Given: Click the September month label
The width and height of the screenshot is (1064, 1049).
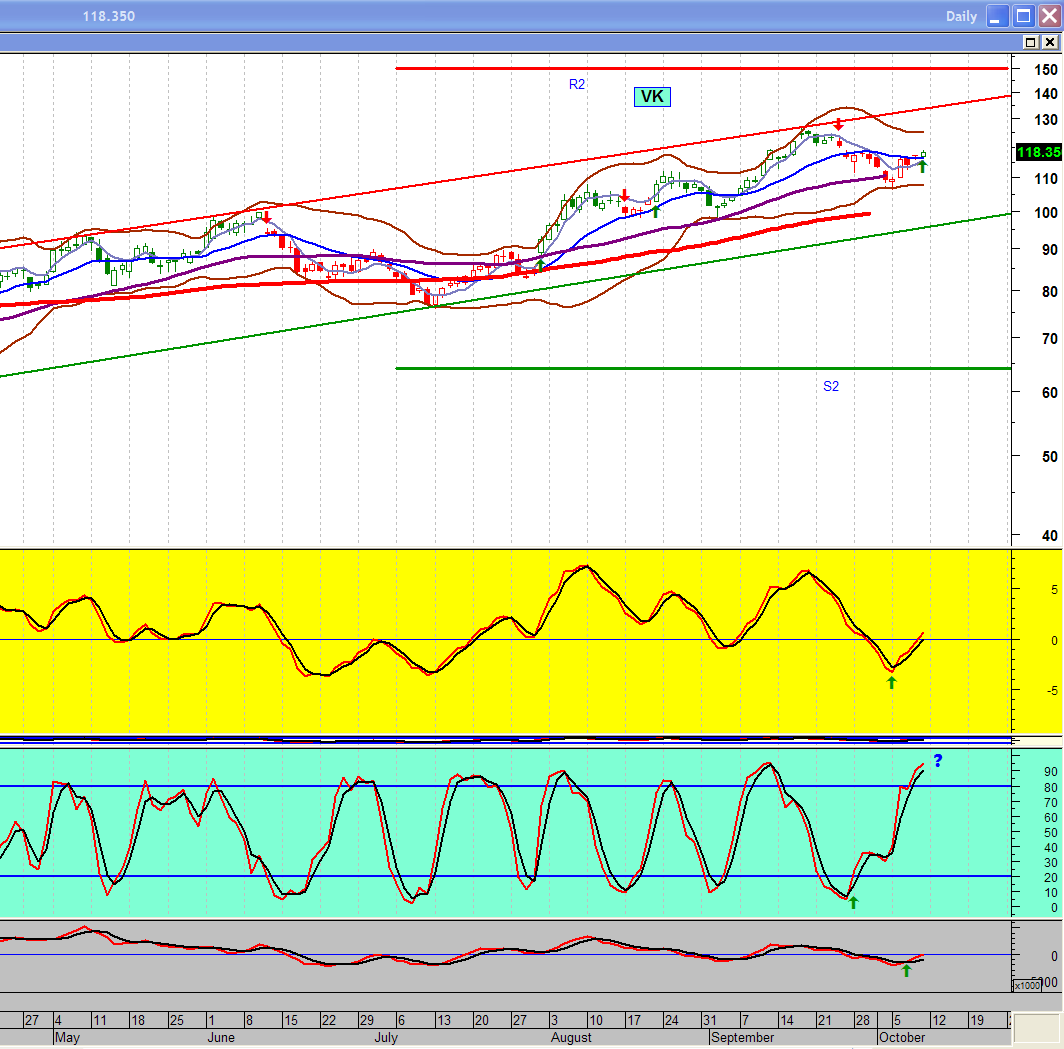Looking at the screenshot, I should 742,1037.
